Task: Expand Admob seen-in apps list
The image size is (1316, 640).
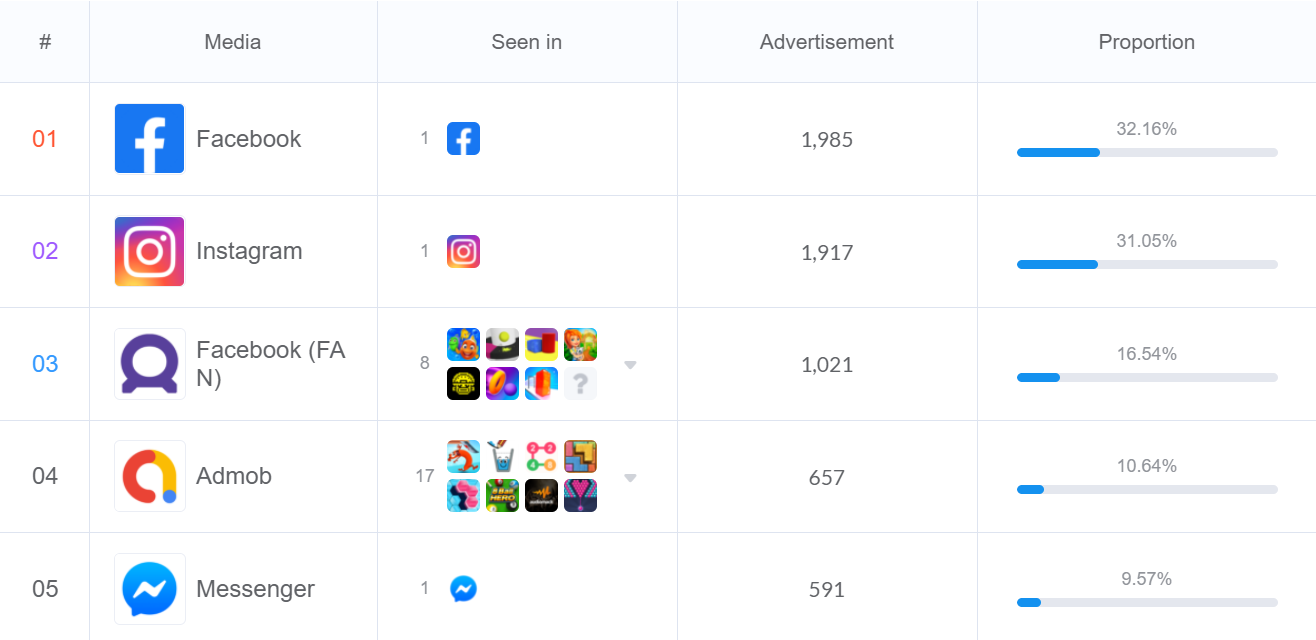Action: pos(630,478)
